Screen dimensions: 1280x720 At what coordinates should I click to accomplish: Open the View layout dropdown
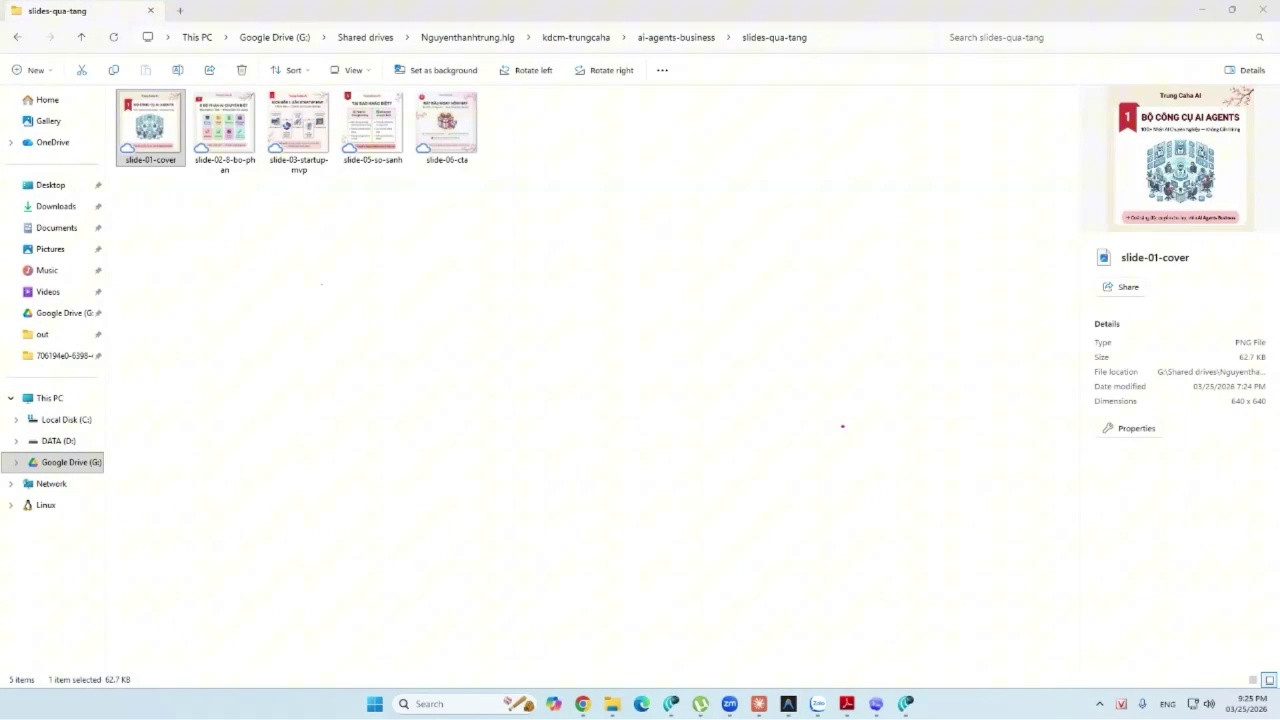click(x=350, y=70)
